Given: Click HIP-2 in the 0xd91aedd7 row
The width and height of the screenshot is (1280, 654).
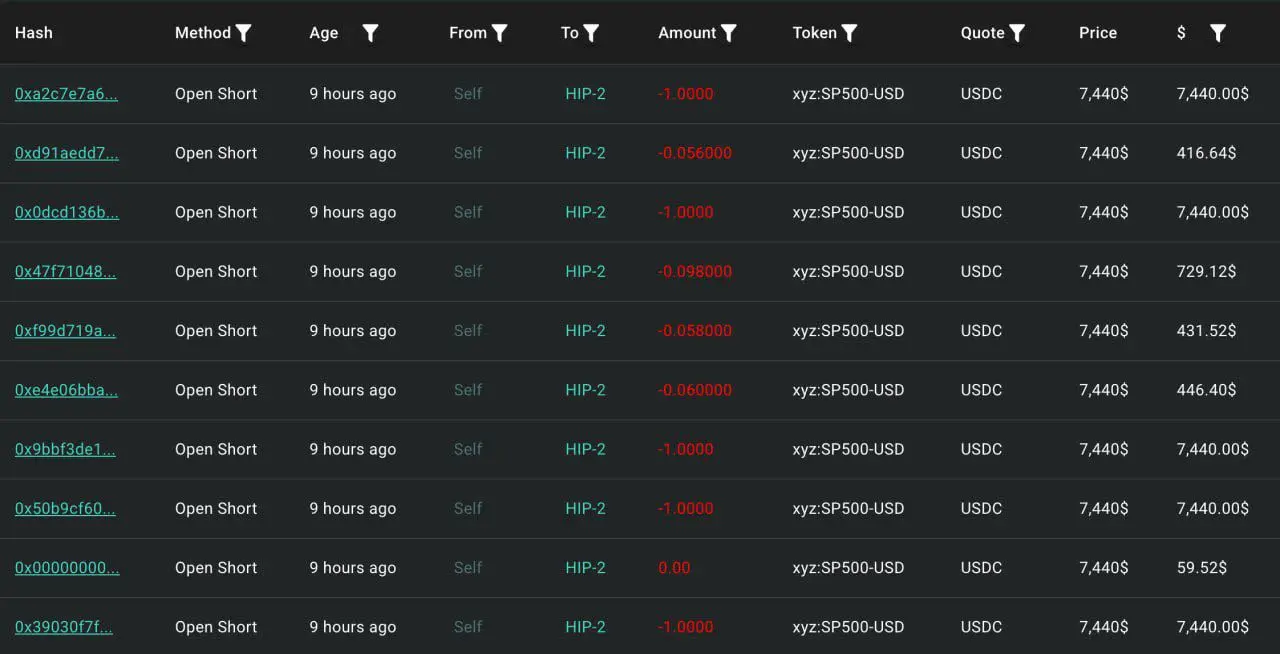Looking at the screenshot, I should [585, 153].
